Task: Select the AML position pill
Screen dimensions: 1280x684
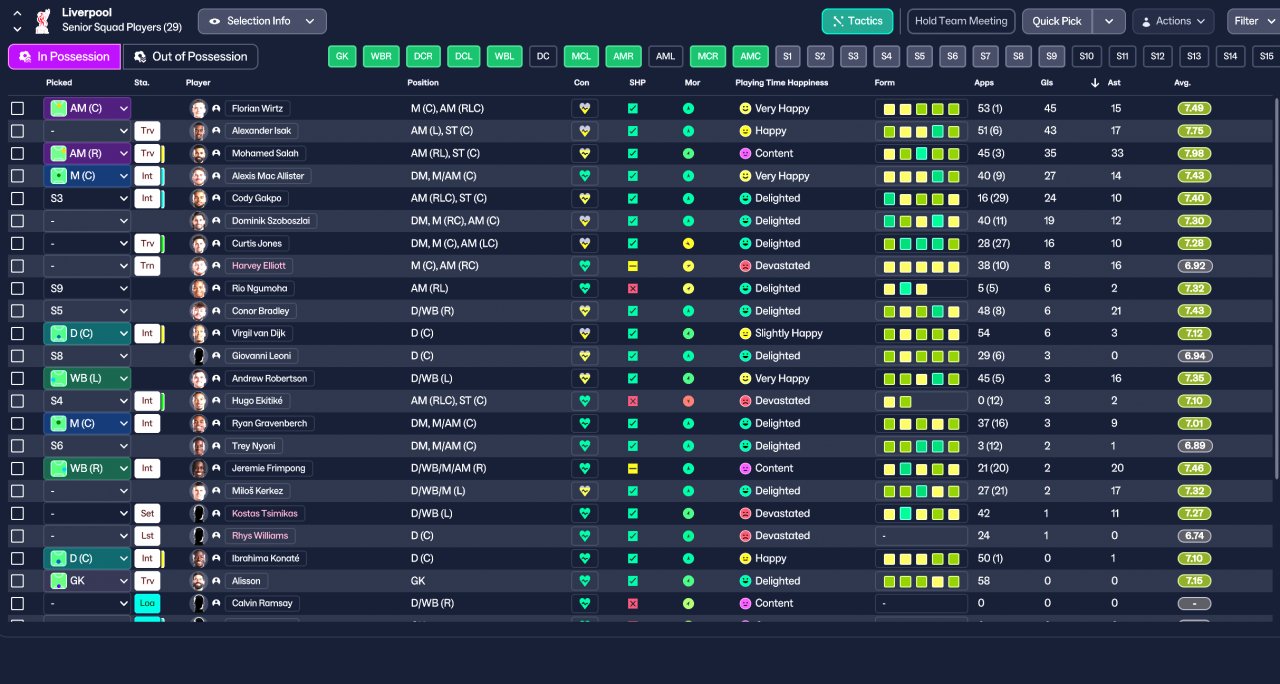Action: coord(666,57)
